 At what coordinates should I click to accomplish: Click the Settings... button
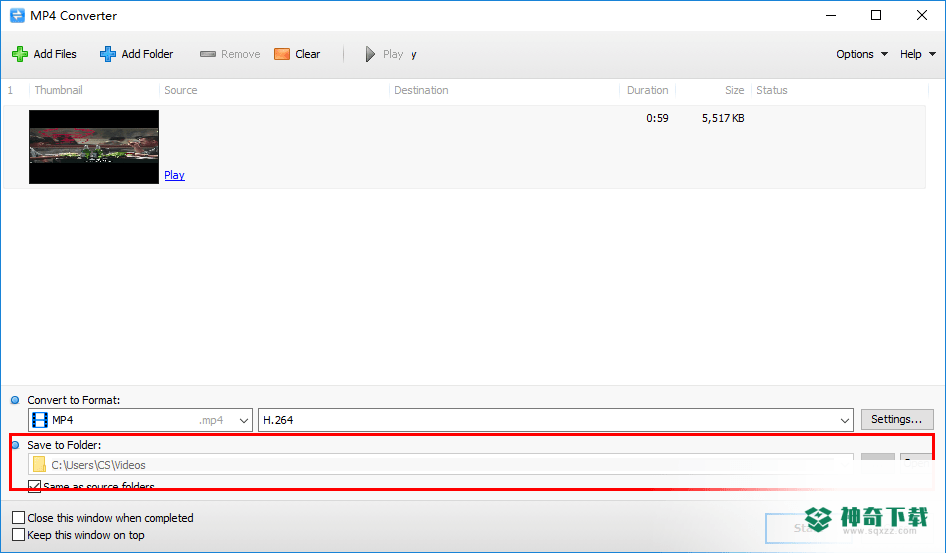[897, 419]
